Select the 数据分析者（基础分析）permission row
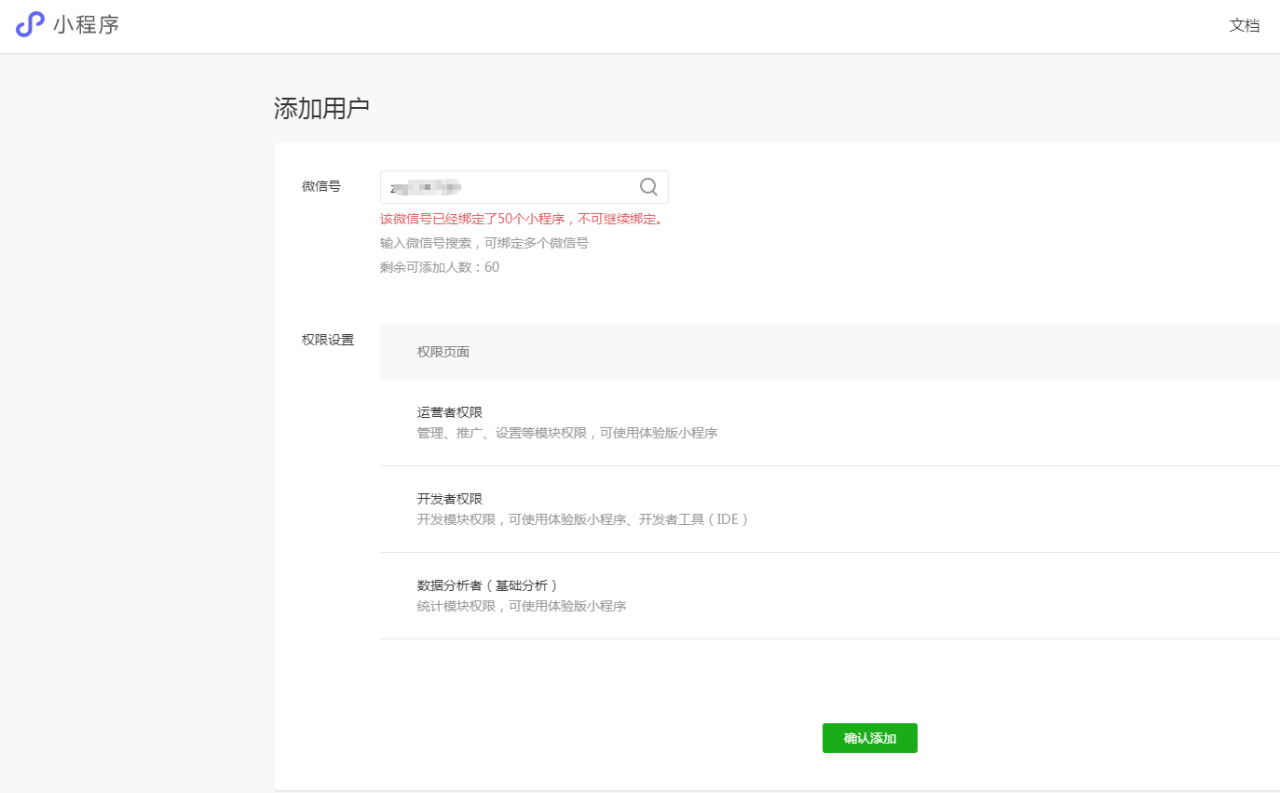This screenshot has width=1280, height=793. click(x=477, y=584)
